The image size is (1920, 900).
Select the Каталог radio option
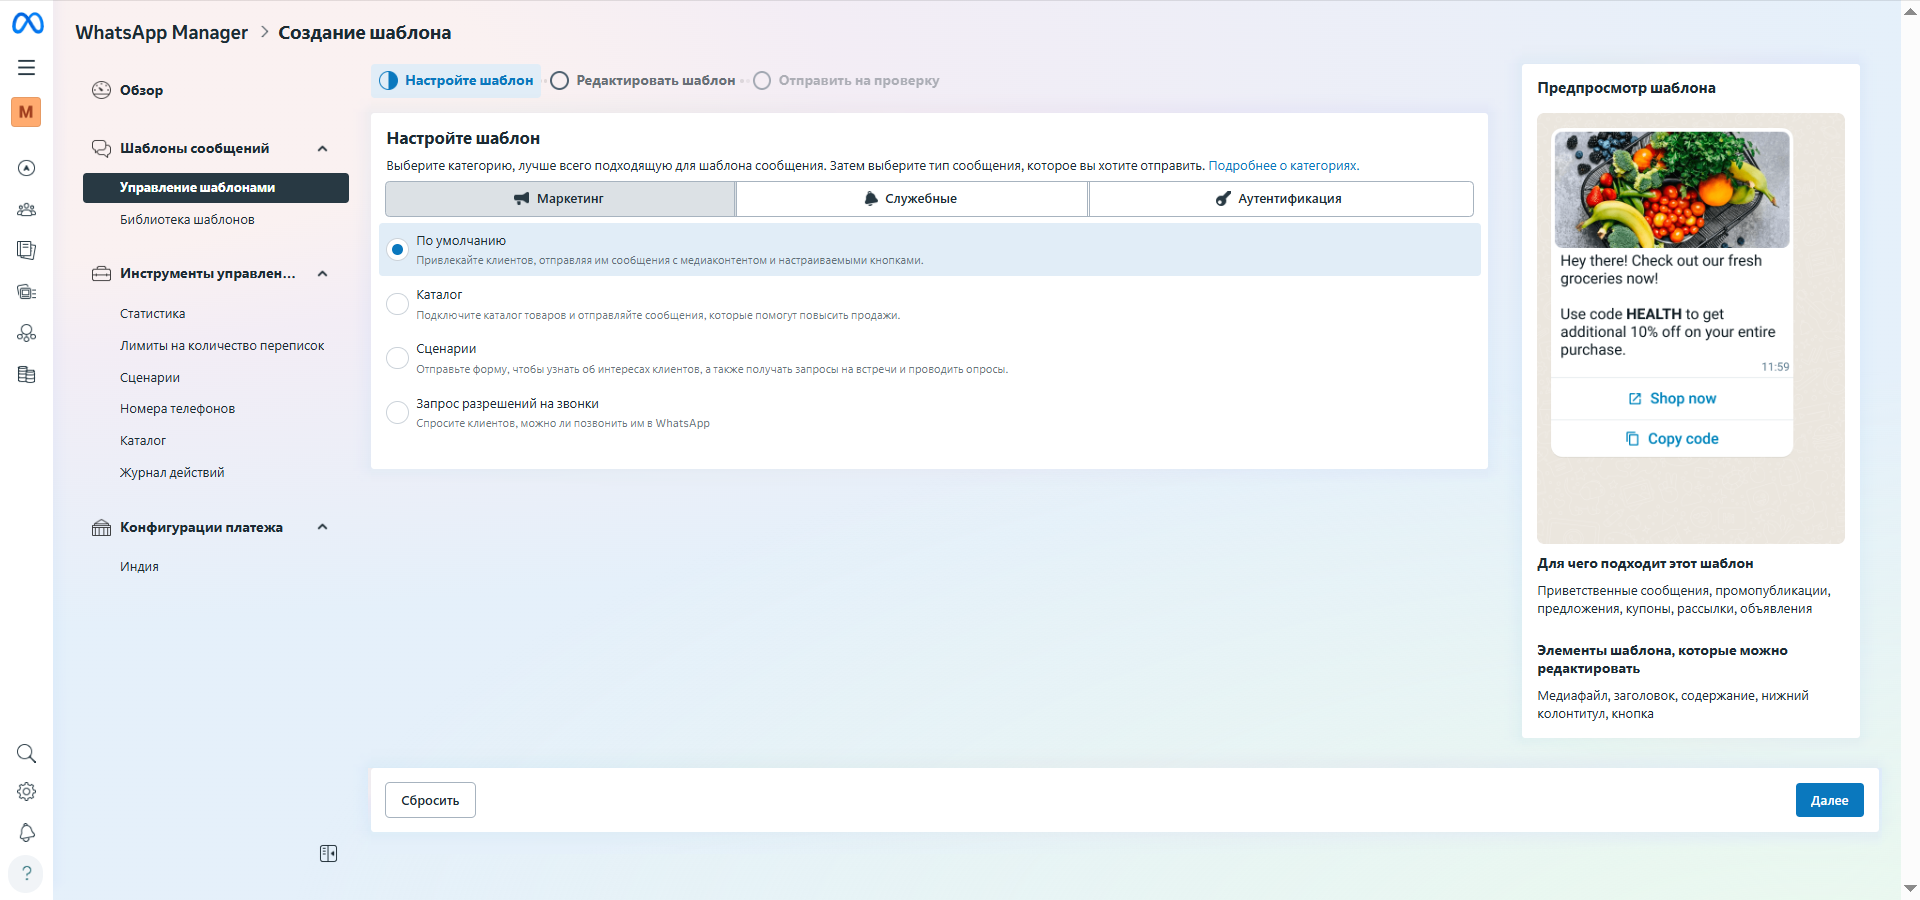pyautogui.click(x=397, y=304)
